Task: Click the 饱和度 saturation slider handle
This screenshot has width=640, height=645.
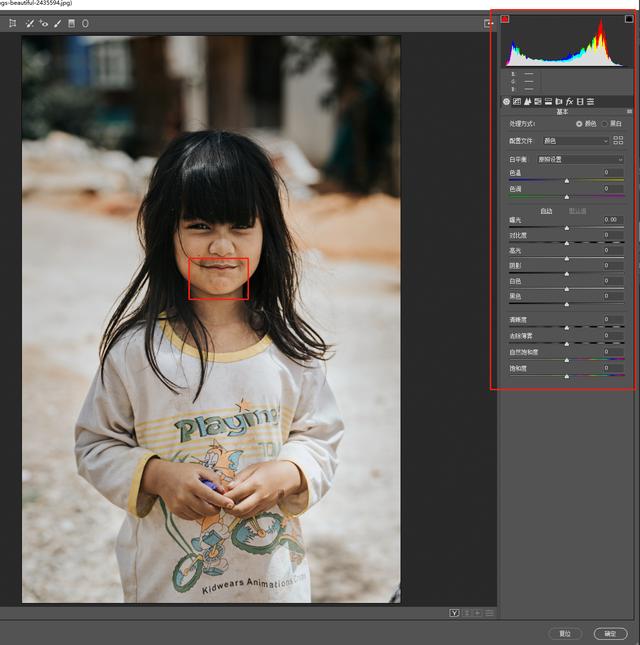Action: tap(567, 376)
